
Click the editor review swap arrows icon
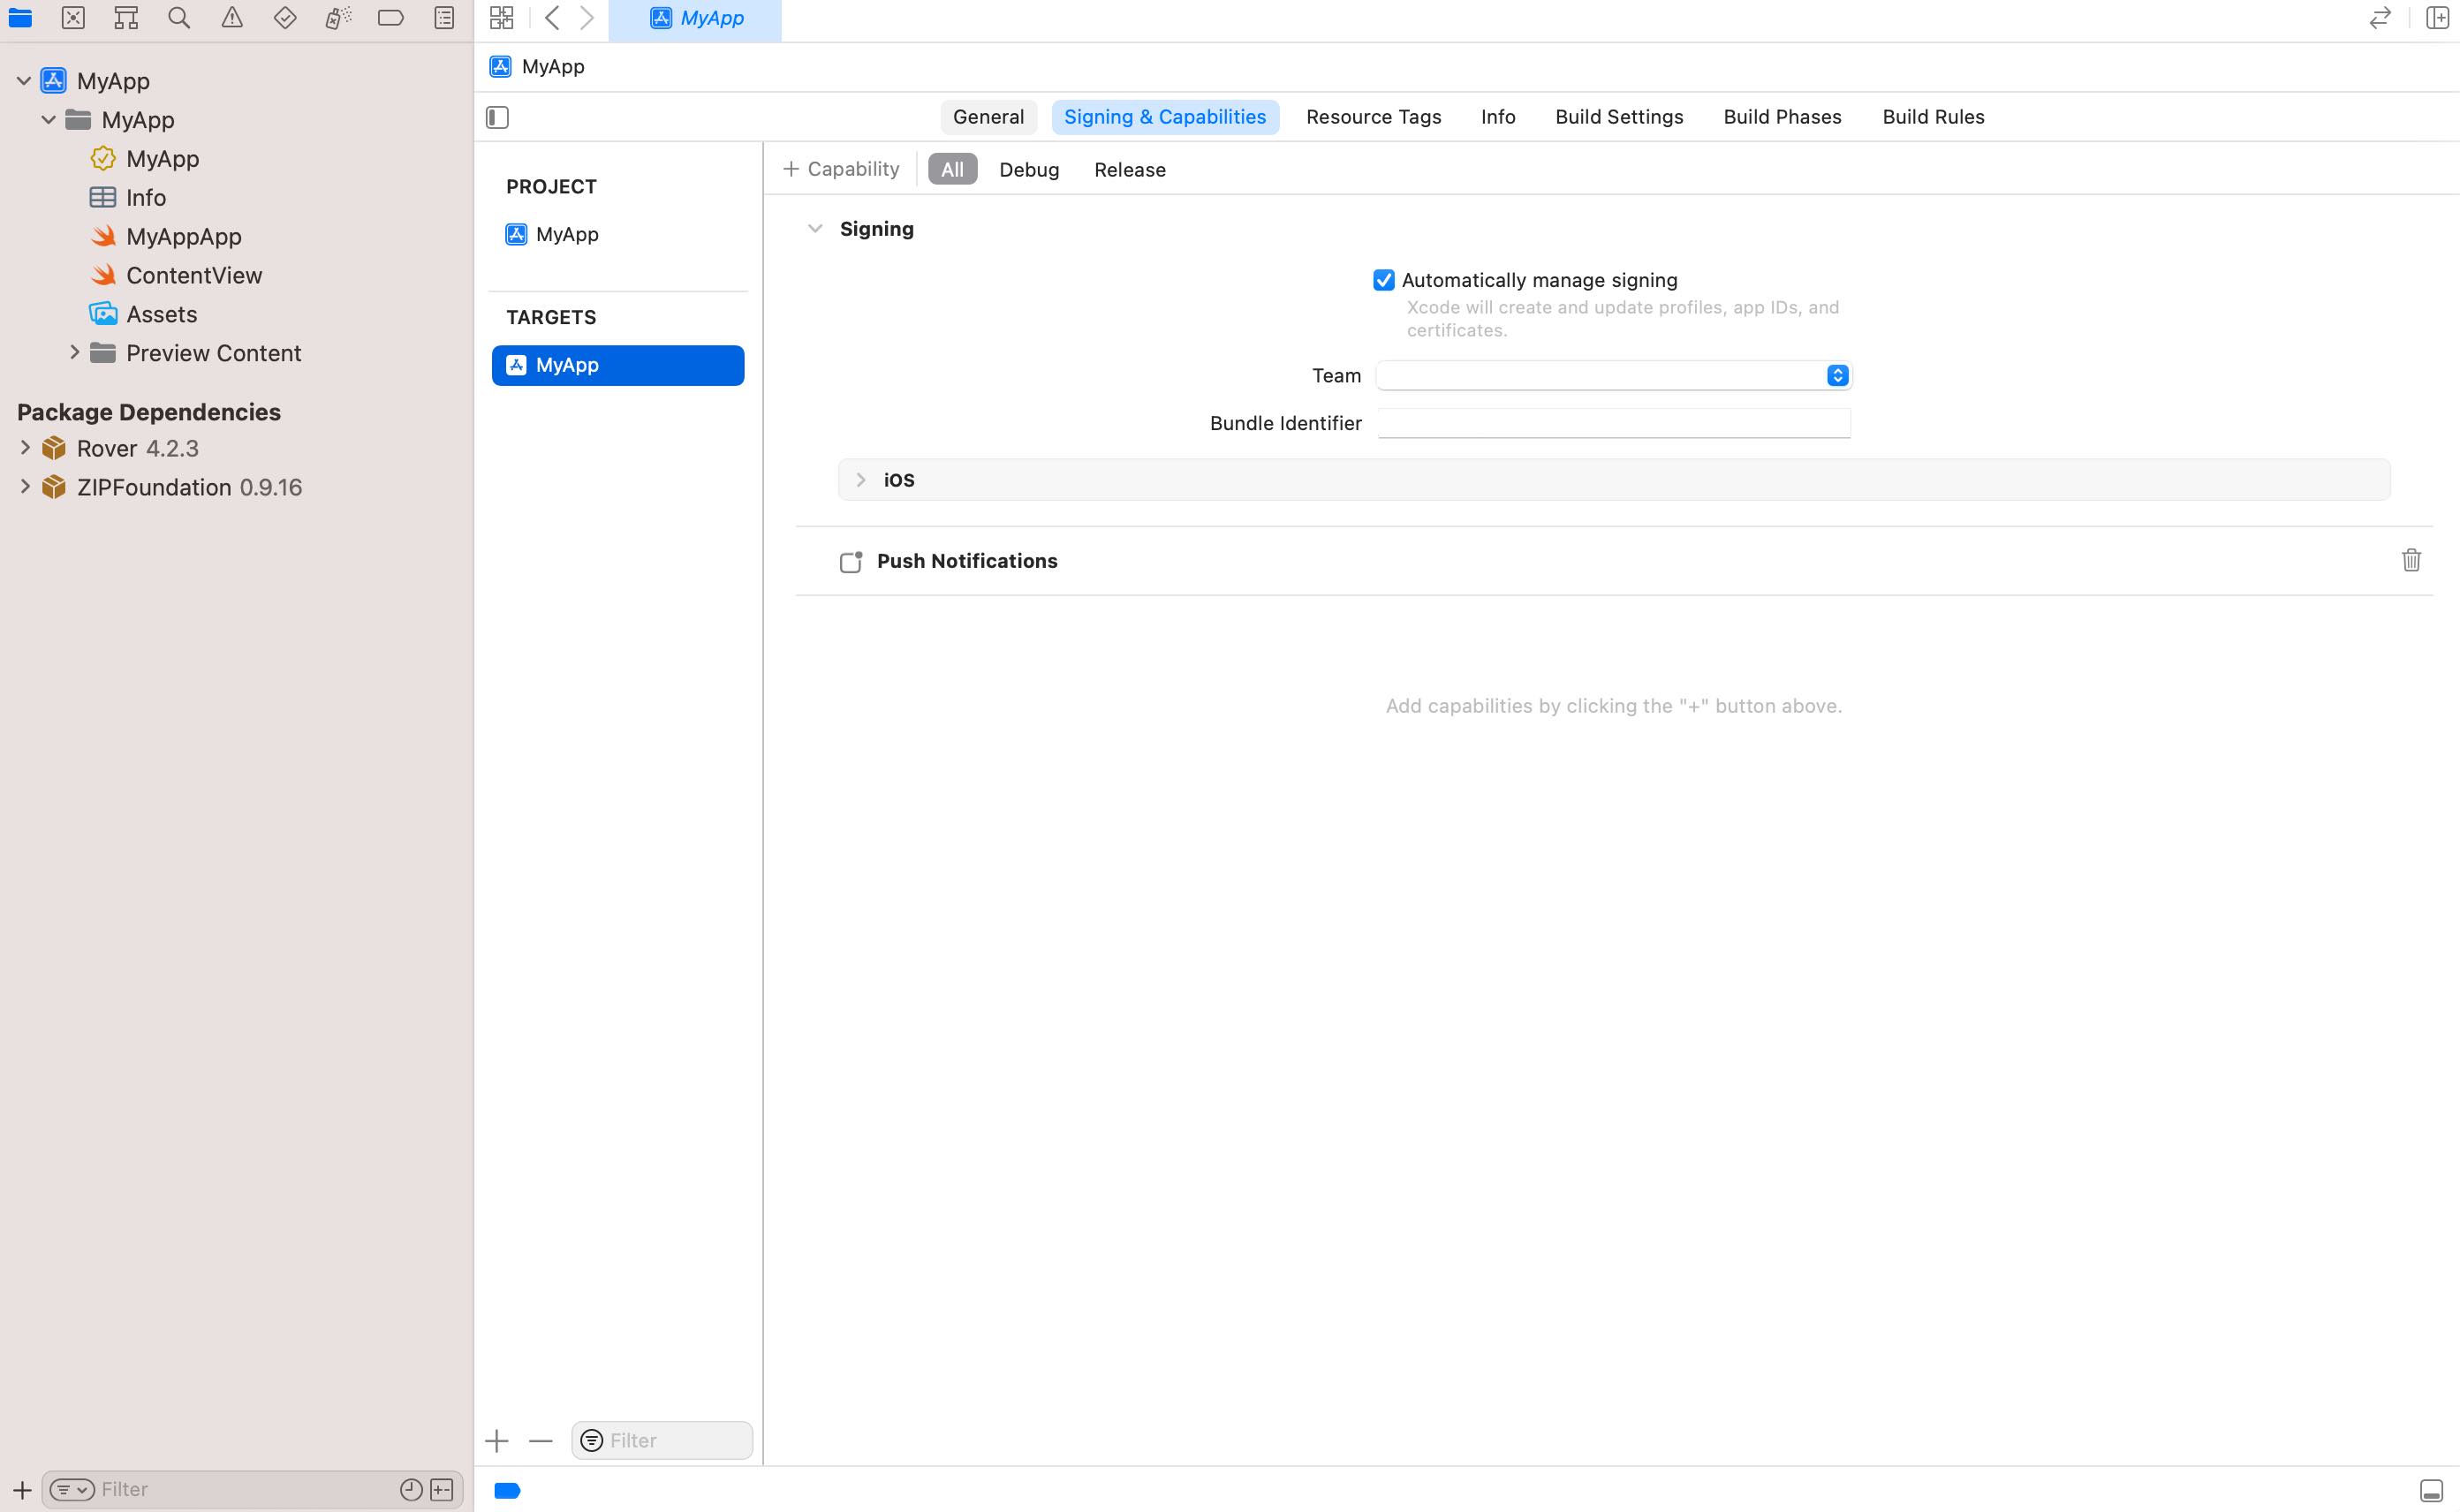point(2380,18)
